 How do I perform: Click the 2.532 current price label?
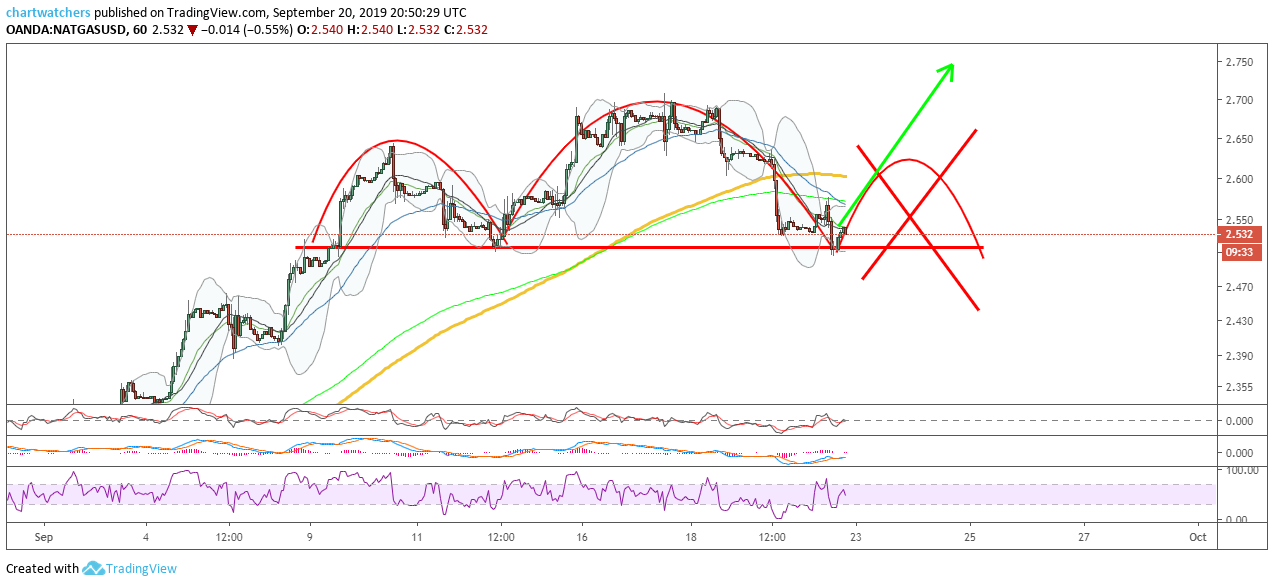tap(1240, 234)
